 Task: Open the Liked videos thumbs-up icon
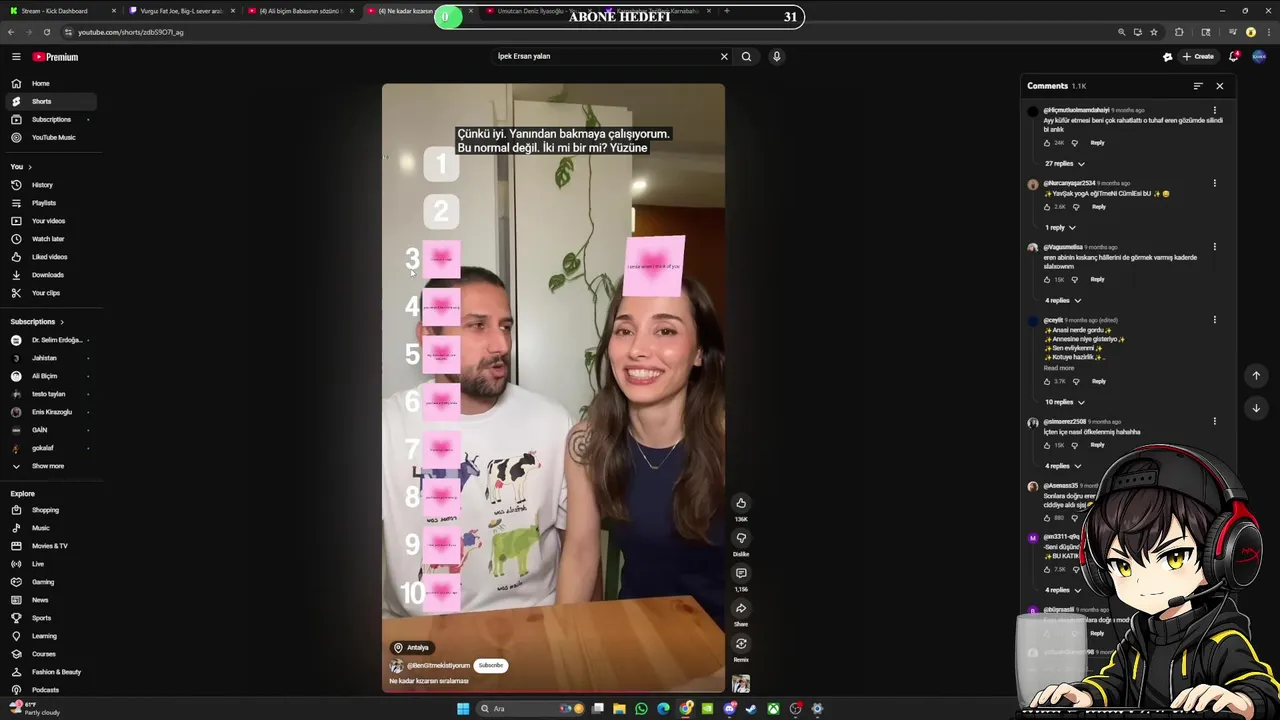pos(16,257)
